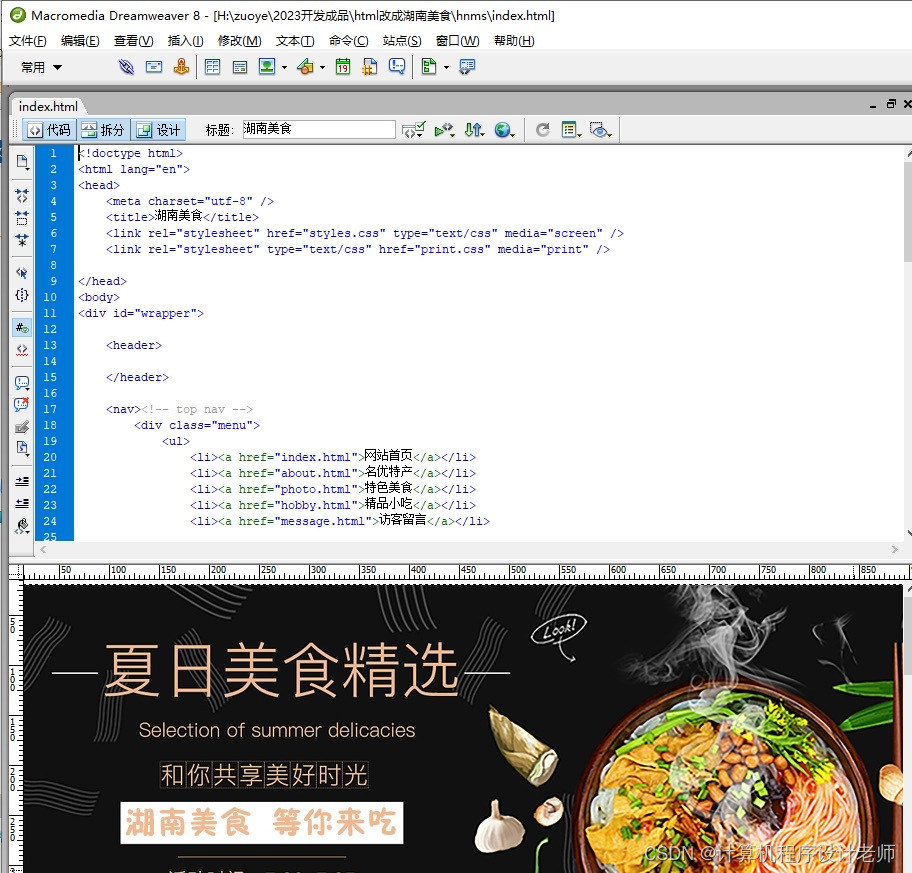912x873 pixels.
Task: Toggle Line Numbers in coding toolbar
Action: pos(22,328)
